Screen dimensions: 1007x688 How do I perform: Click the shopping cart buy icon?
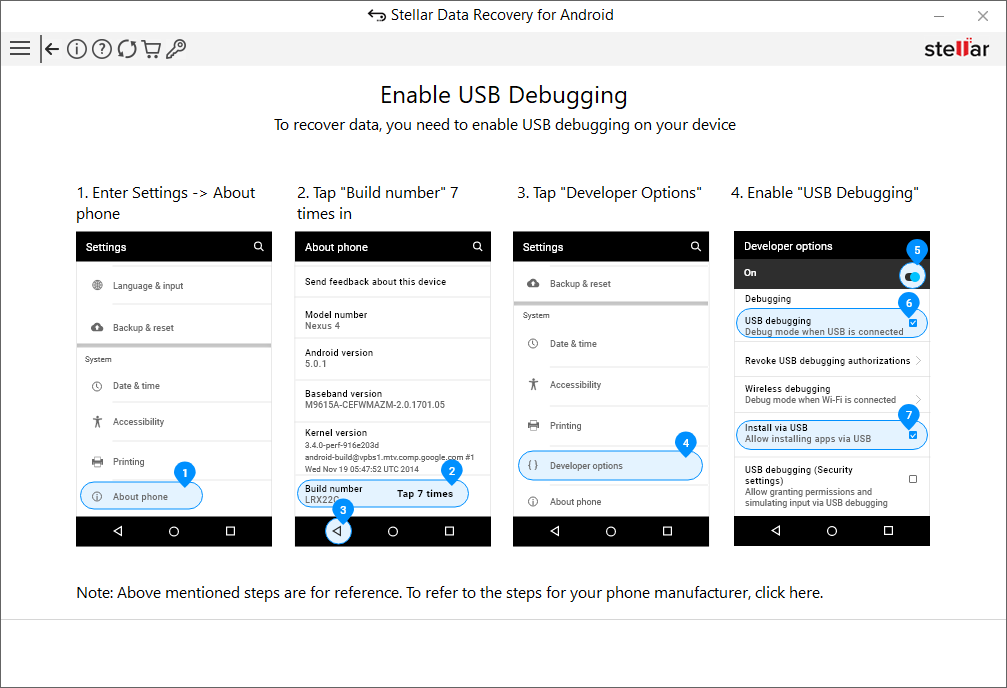point(151,49)
